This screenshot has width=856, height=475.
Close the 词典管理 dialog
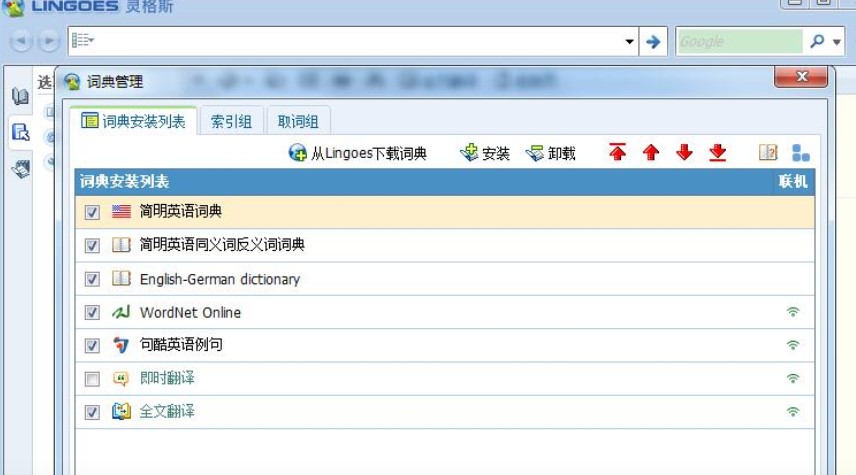pyautogui.click(x=801, y=76)
